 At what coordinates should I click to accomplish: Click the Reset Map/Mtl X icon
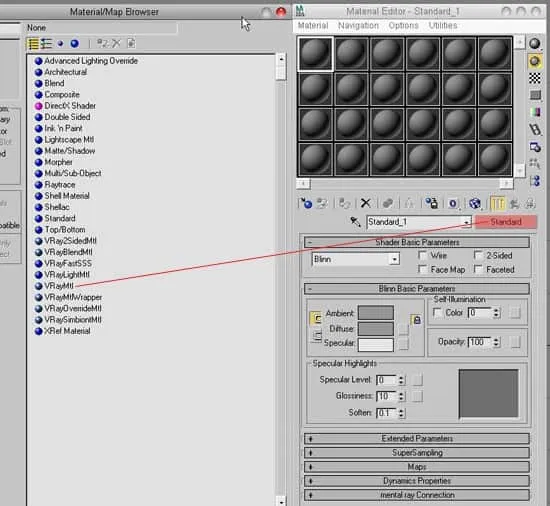(365, 203)
